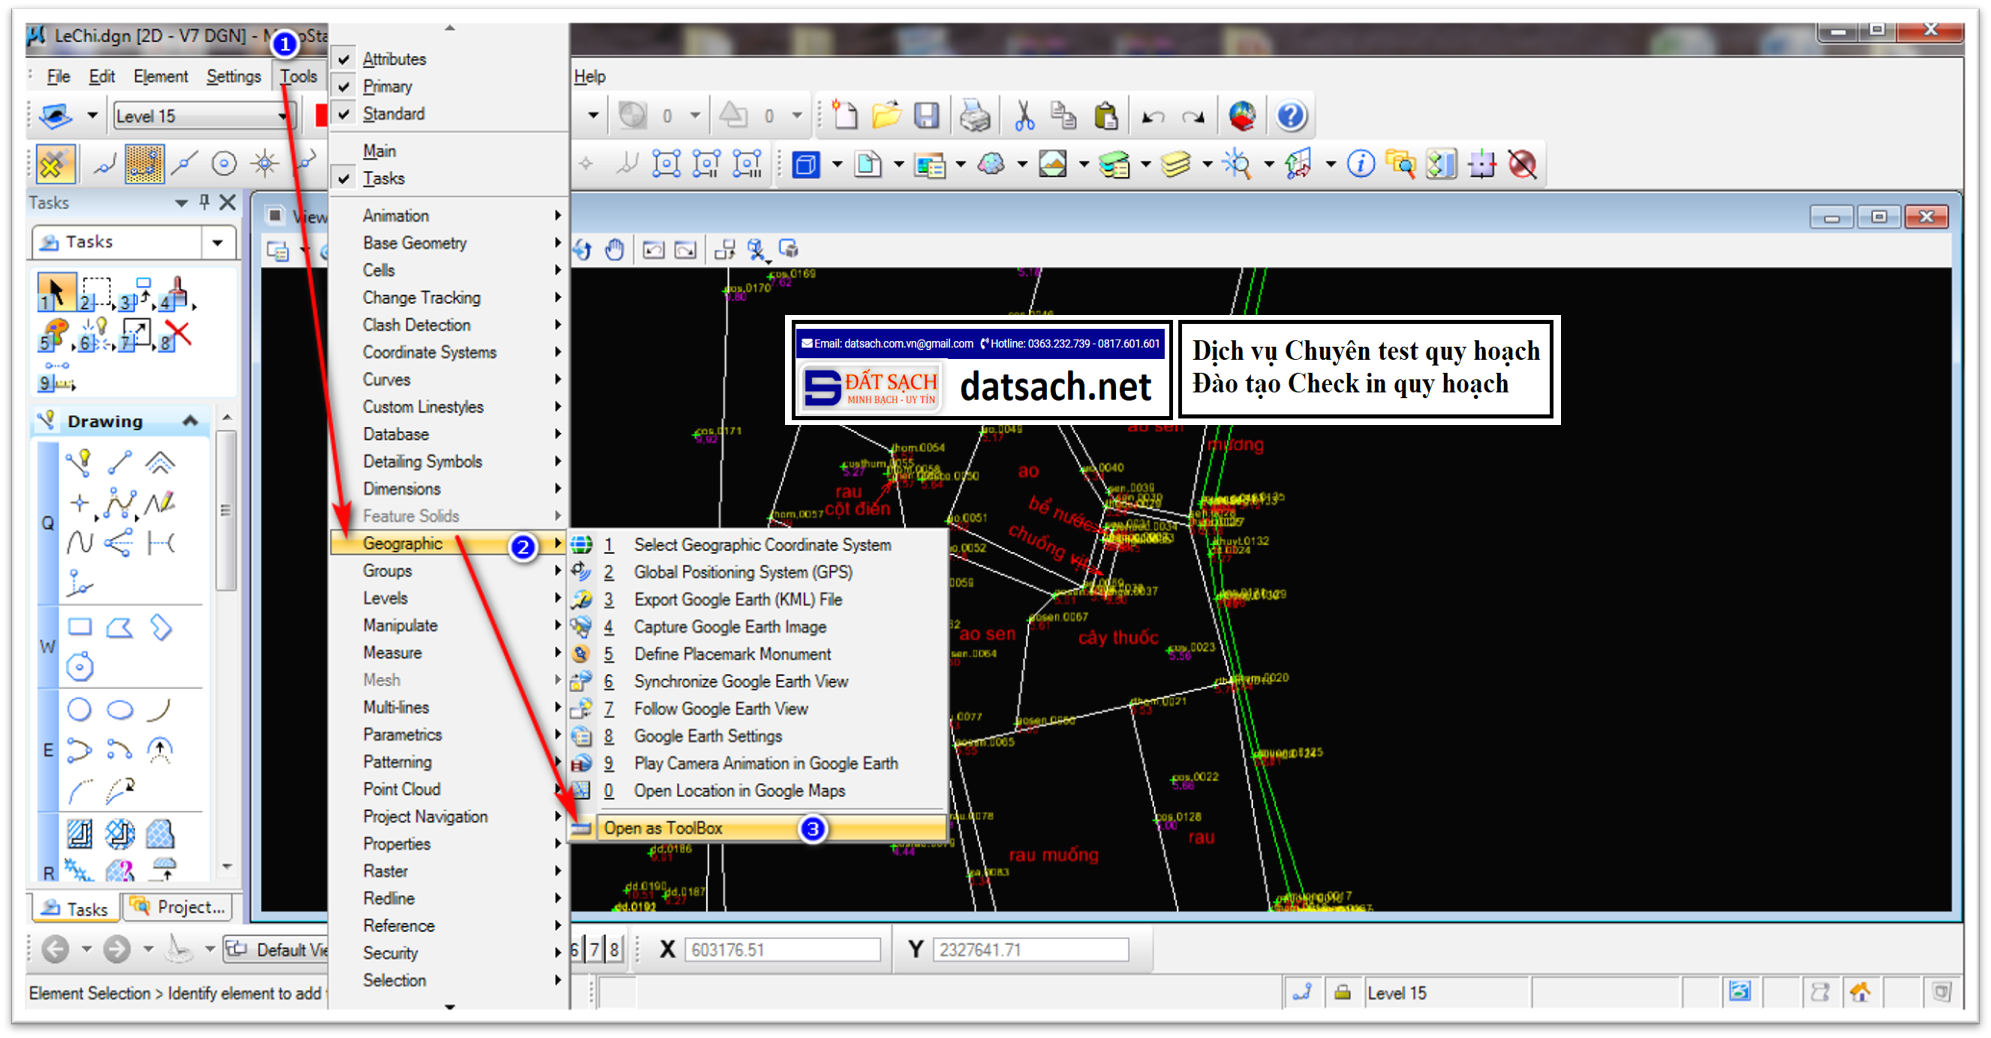This screenshot has width=1991, height=1038.
Task: Uncheck Attributes in the Tools menu
Action: [395, 58]
